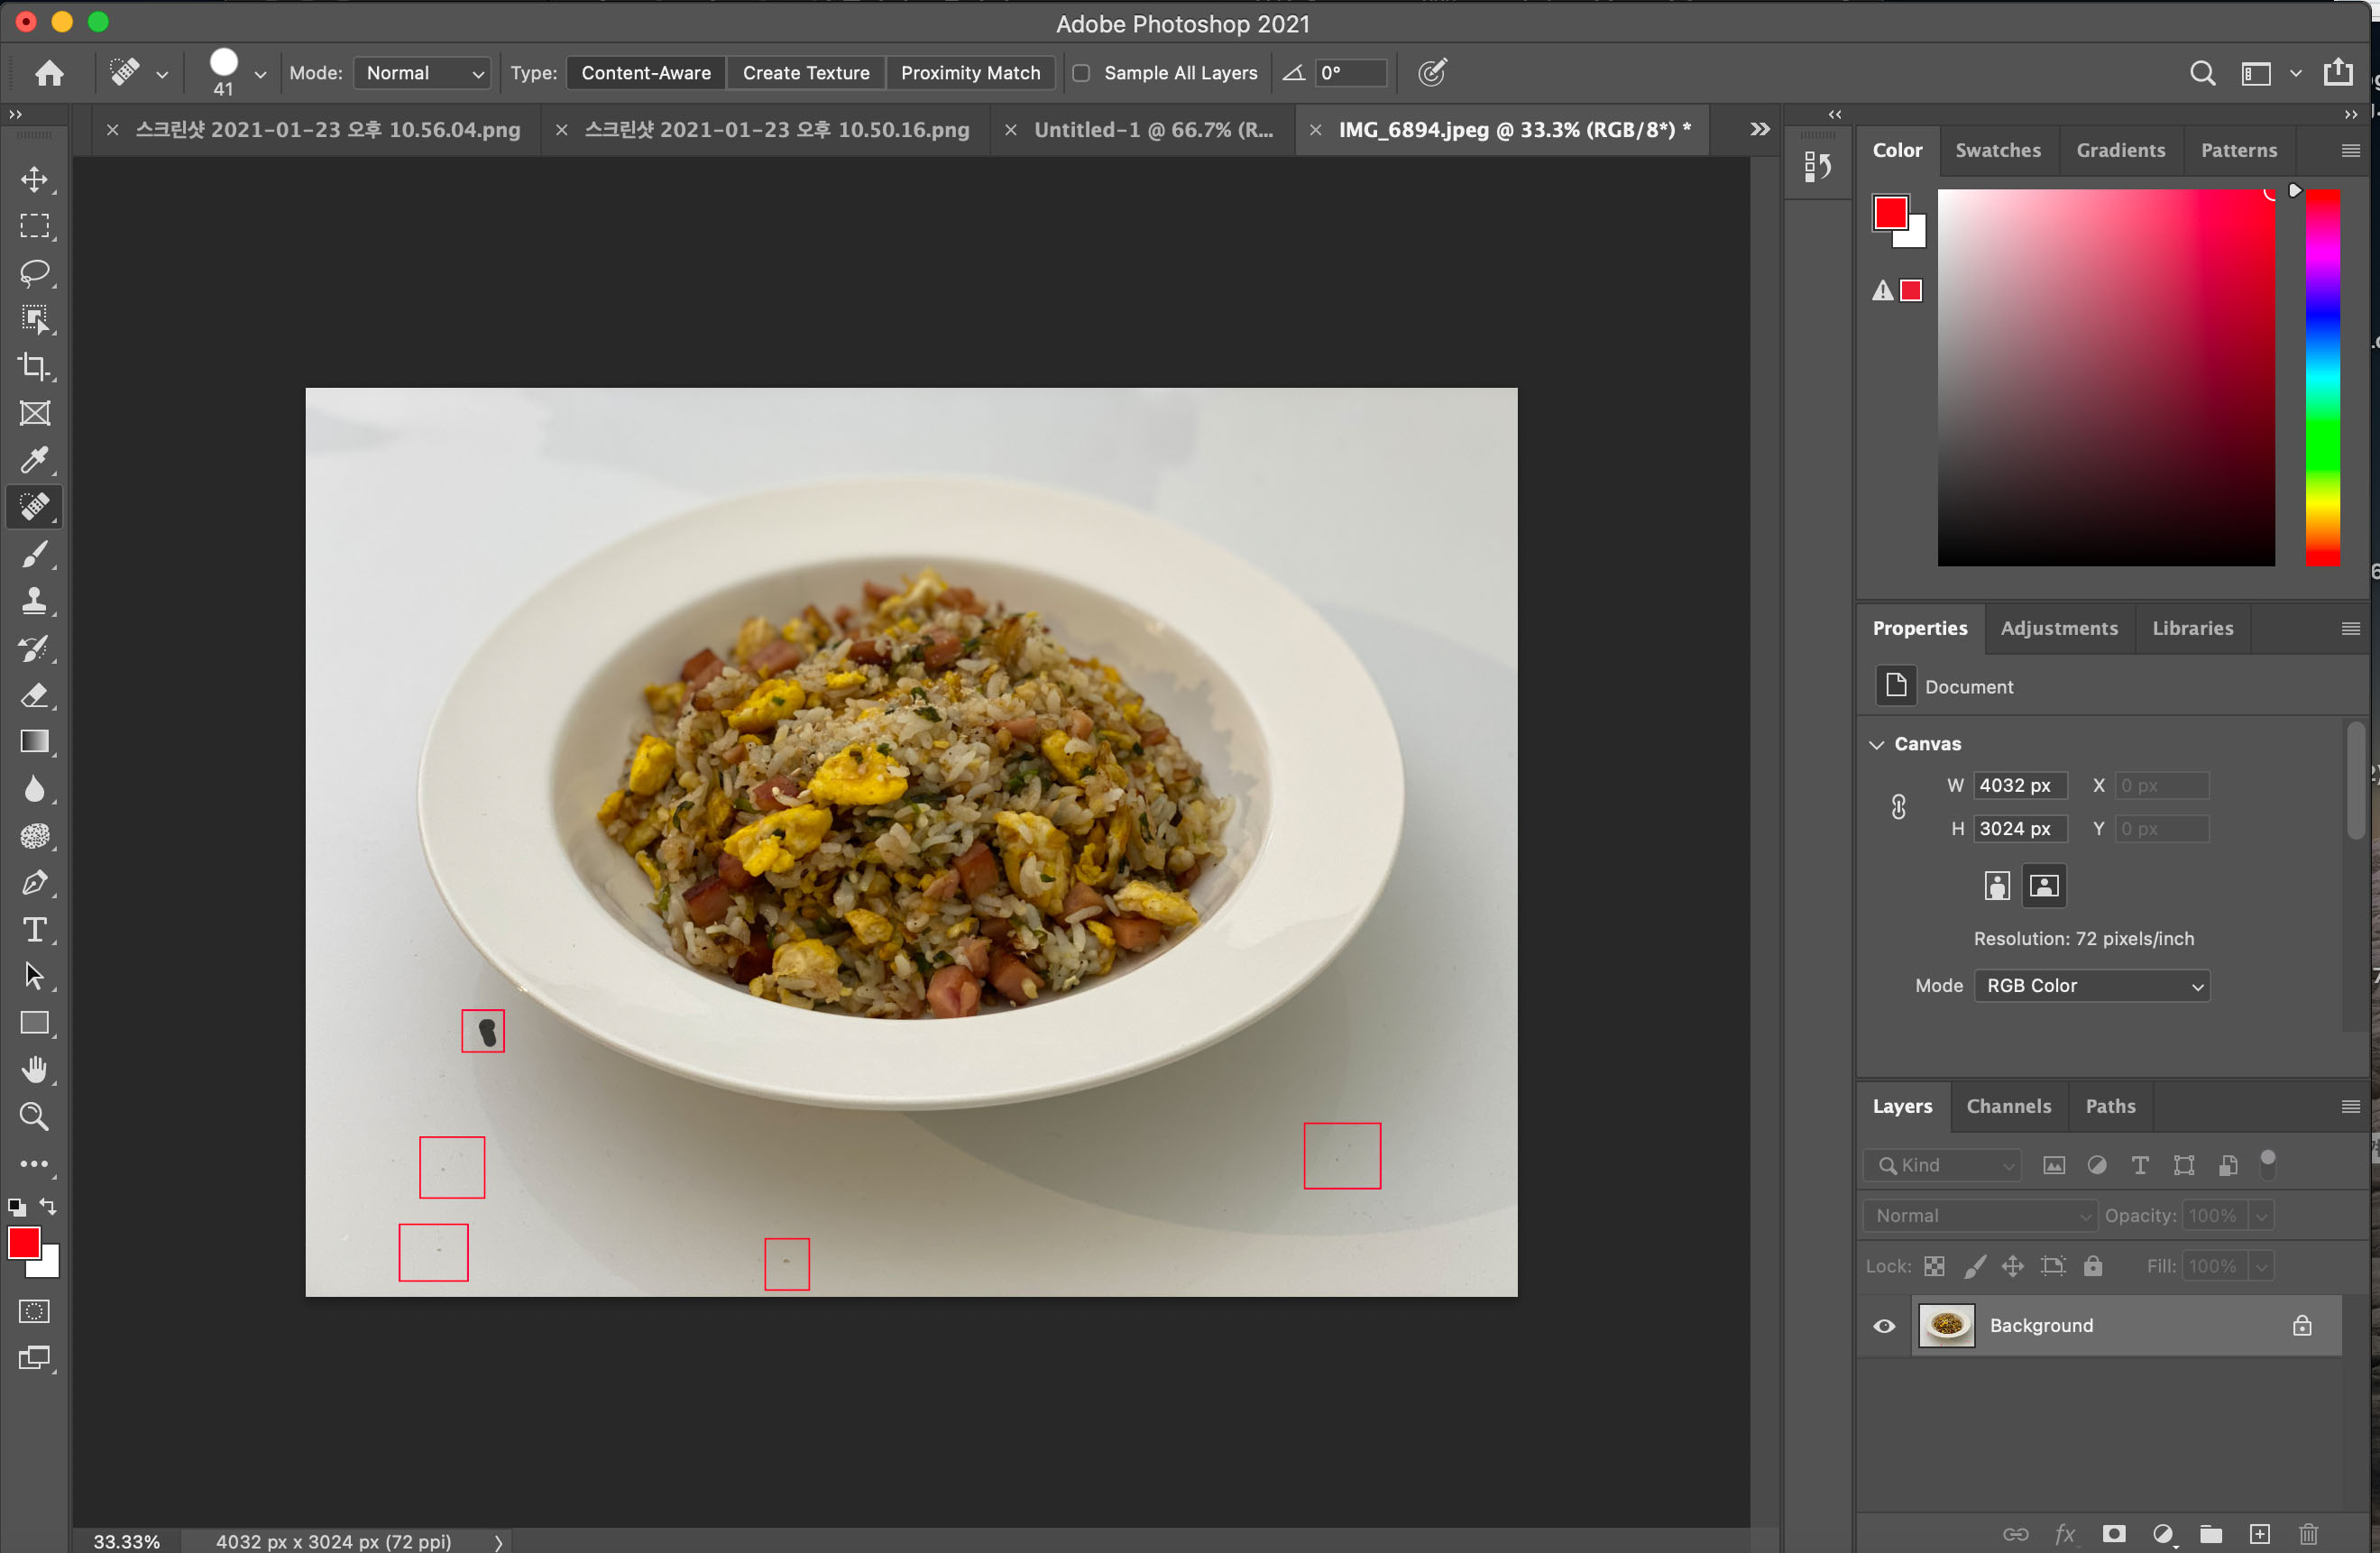Choose Create Texture type
2380x1553 pixels.
tap(805, 73)
